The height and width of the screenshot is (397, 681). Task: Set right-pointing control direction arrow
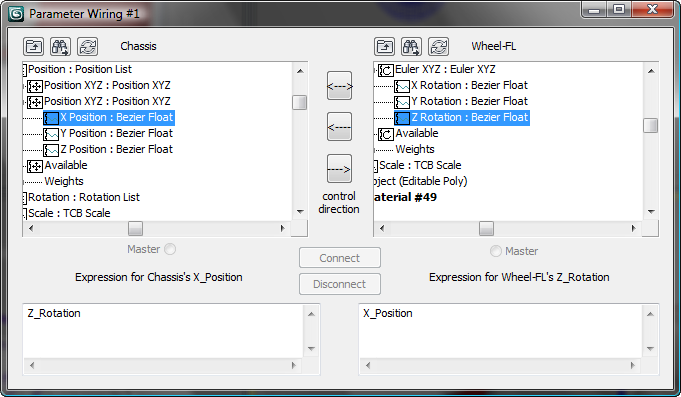339,169
